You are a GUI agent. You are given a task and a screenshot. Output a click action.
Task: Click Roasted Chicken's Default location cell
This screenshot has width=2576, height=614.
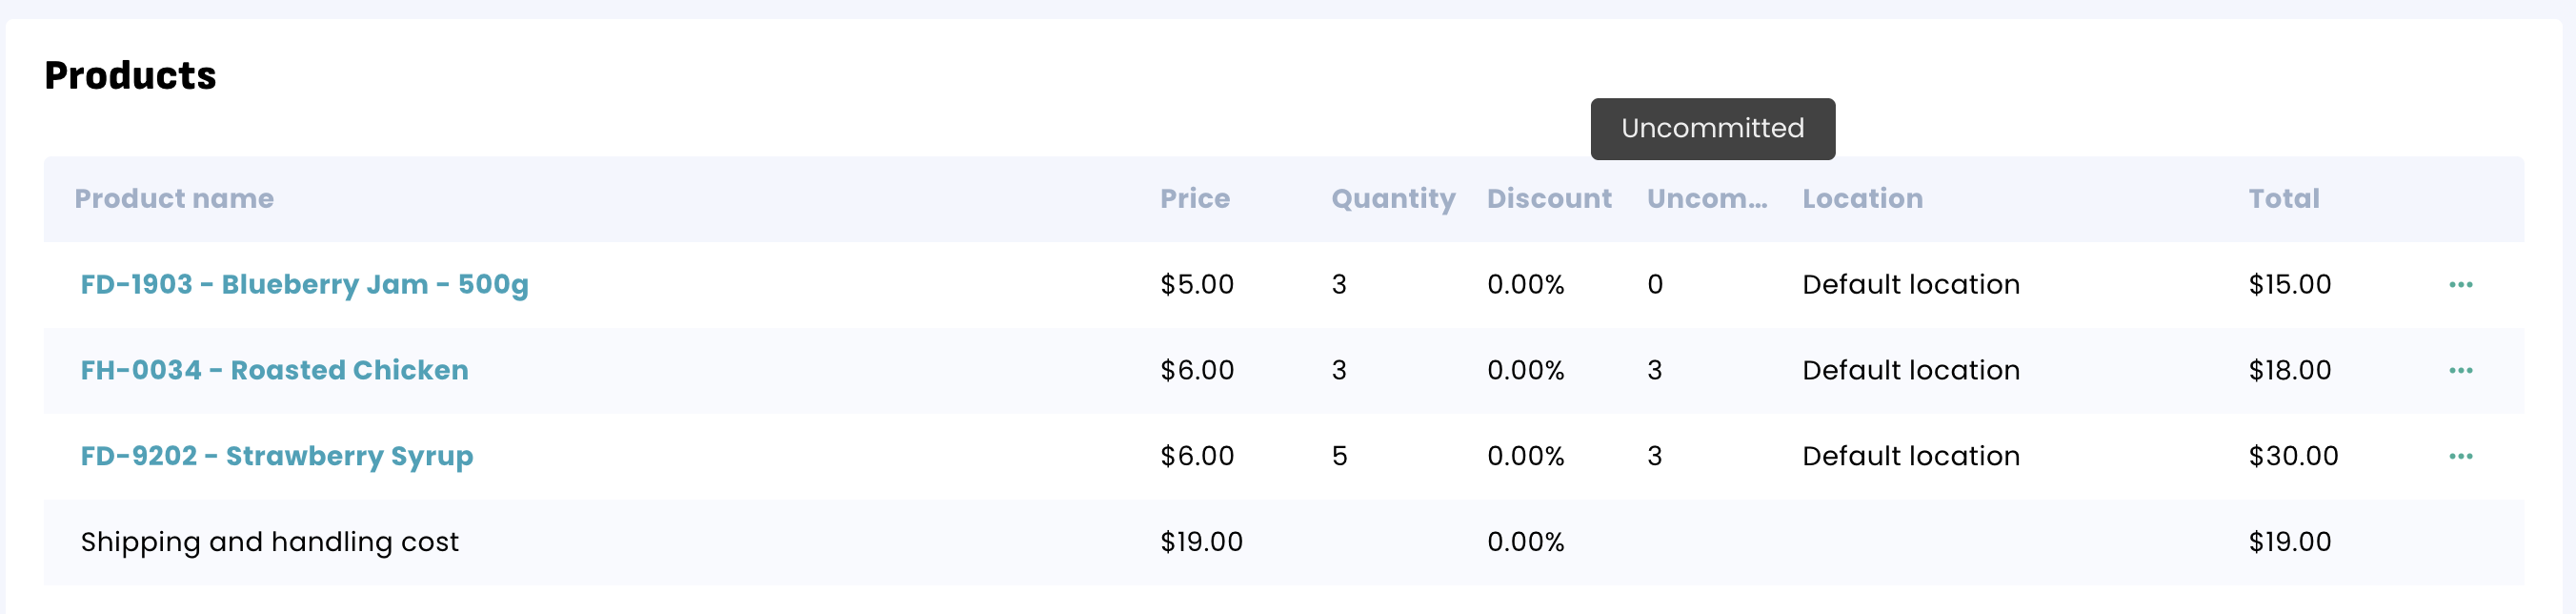coord(1910,371)
